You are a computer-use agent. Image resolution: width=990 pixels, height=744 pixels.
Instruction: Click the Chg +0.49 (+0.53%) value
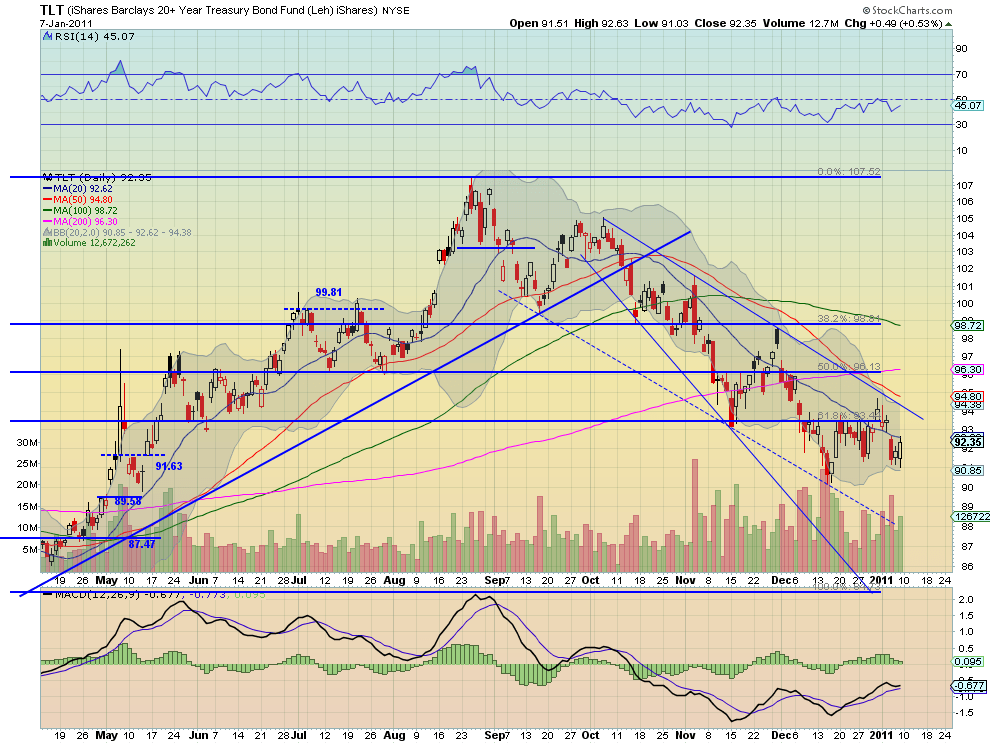click(893, 23)
